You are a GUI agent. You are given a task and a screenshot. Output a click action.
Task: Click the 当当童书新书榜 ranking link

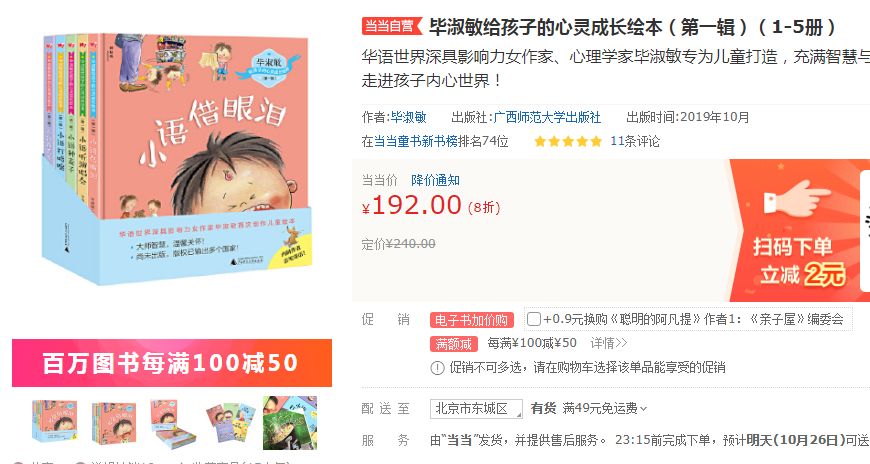[x=411, y=141]
